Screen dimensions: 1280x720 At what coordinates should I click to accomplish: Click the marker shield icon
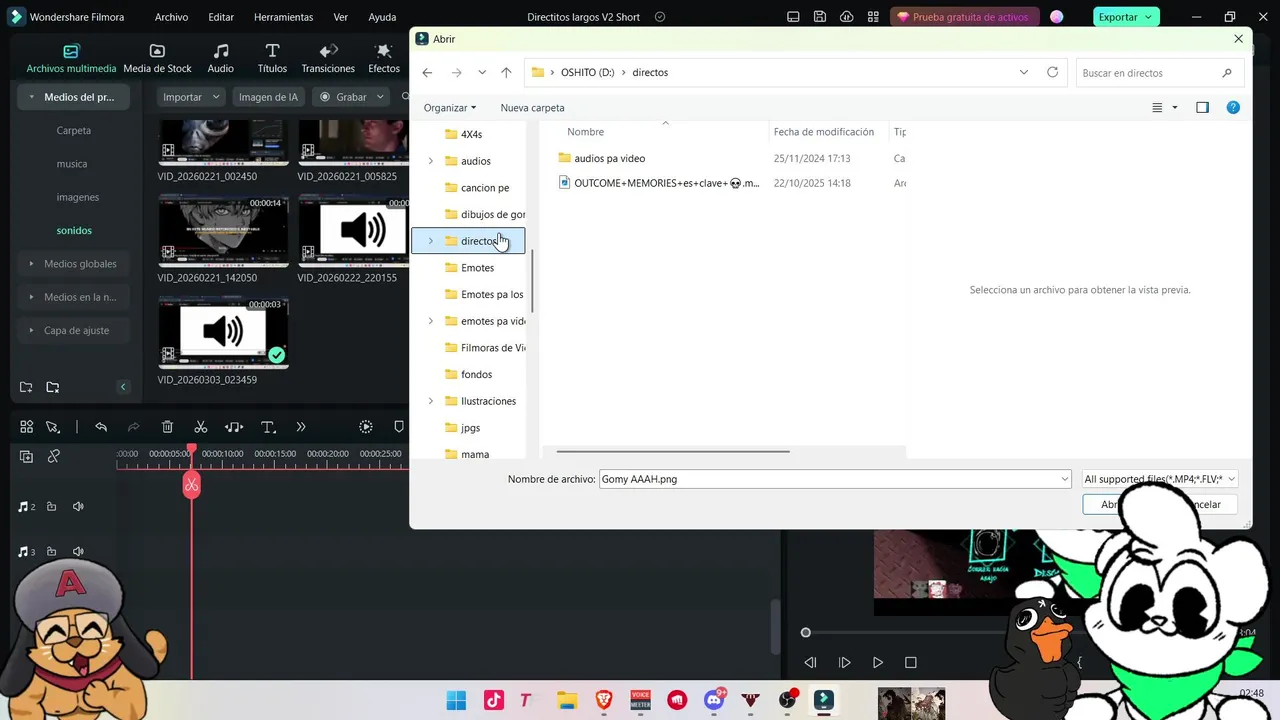click(x=399, y=427)
